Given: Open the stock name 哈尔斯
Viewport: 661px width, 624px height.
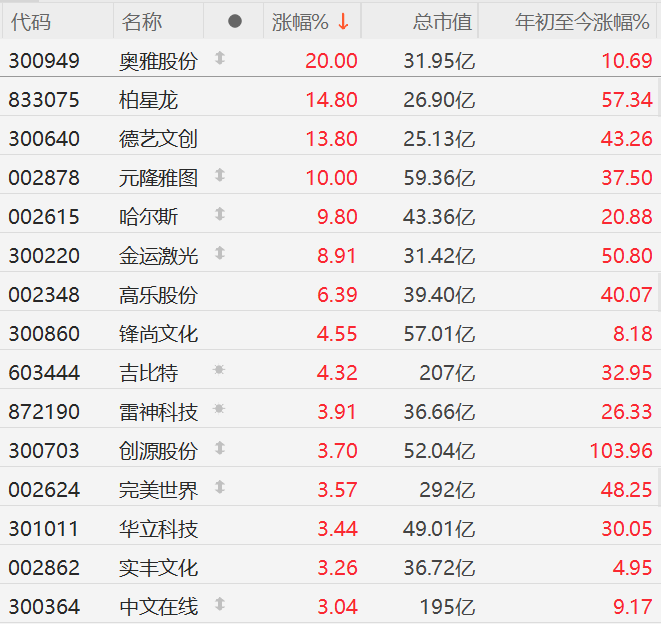Looking at the screenshot, I should tap(148, 217).
